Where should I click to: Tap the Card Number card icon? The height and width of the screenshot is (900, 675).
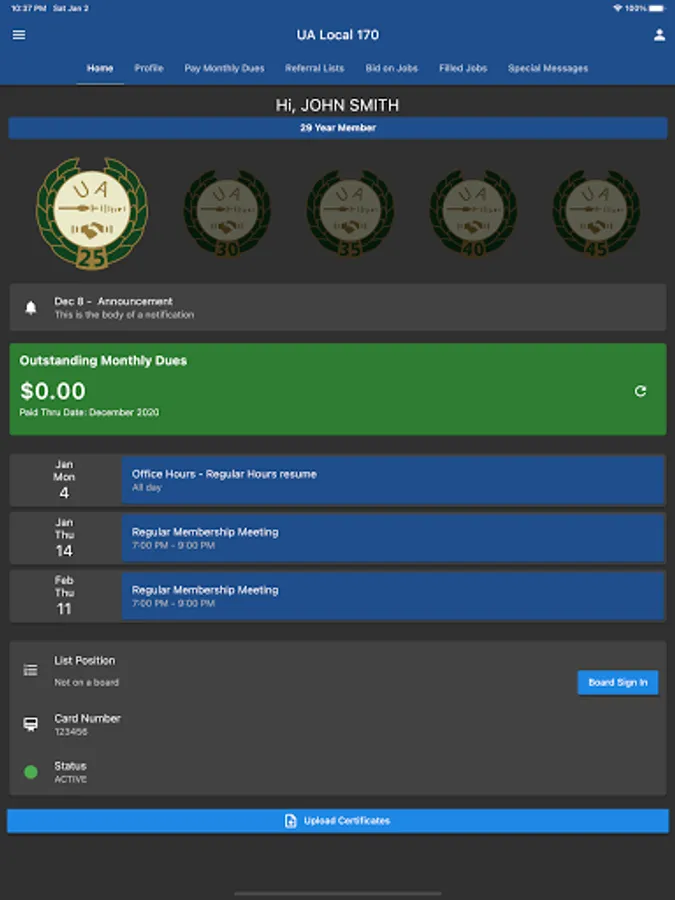pyautogui.click(x=30, y=724)
